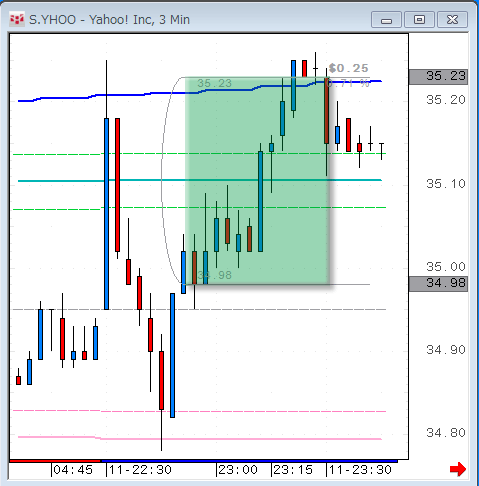Click the 34.90 price axis label
This screenshot has width=479, height=486.
click(x=446, y=350)
